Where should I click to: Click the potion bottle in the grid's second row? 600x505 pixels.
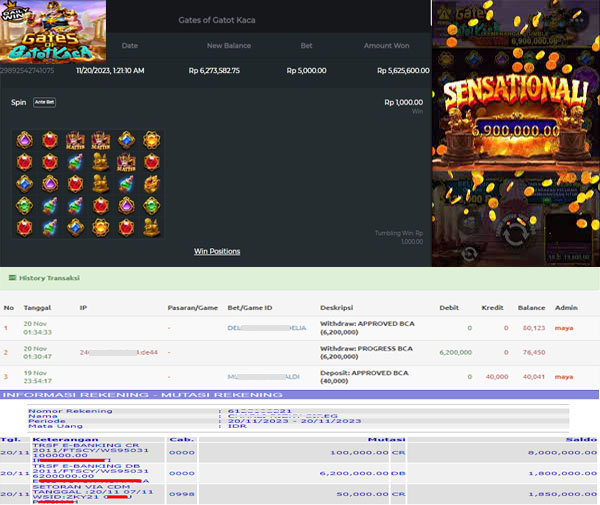coord(75,162)
